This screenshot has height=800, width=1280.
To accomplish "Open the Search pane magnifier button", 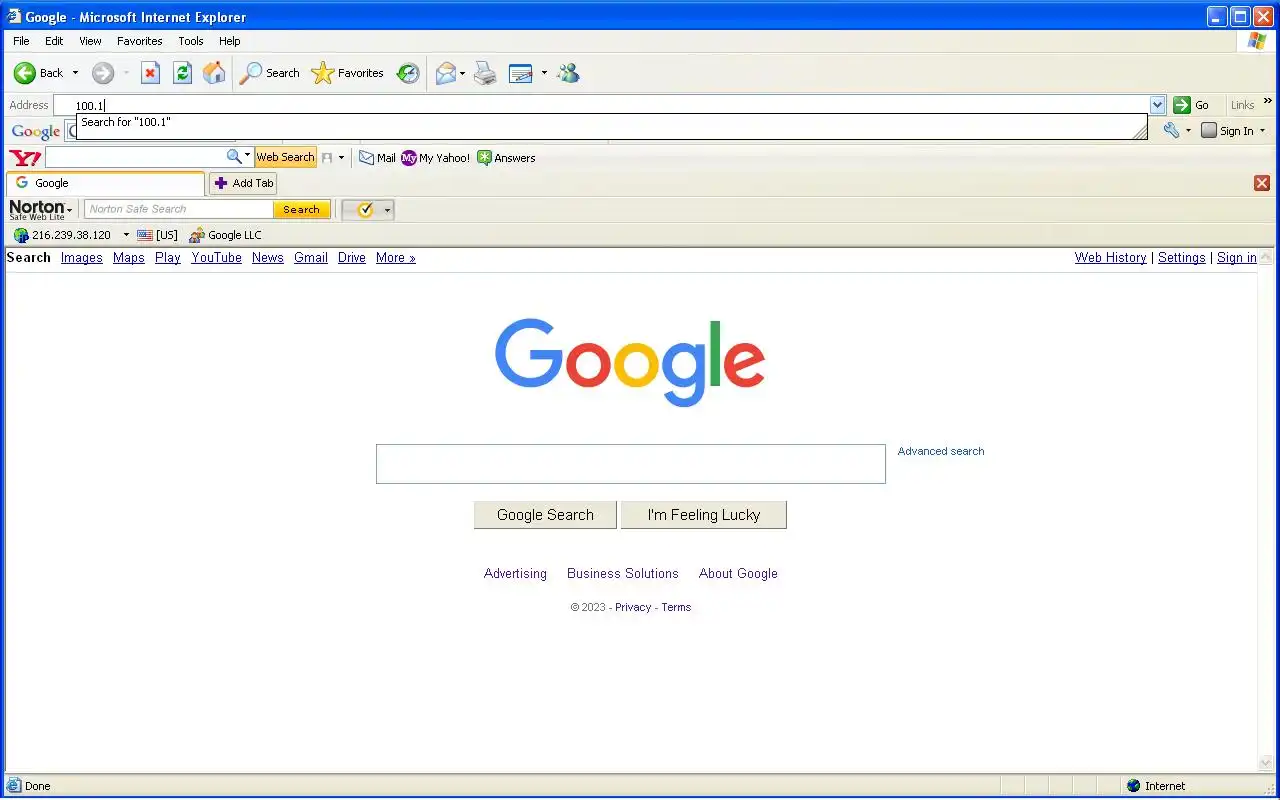I will (x=270, y=73).
